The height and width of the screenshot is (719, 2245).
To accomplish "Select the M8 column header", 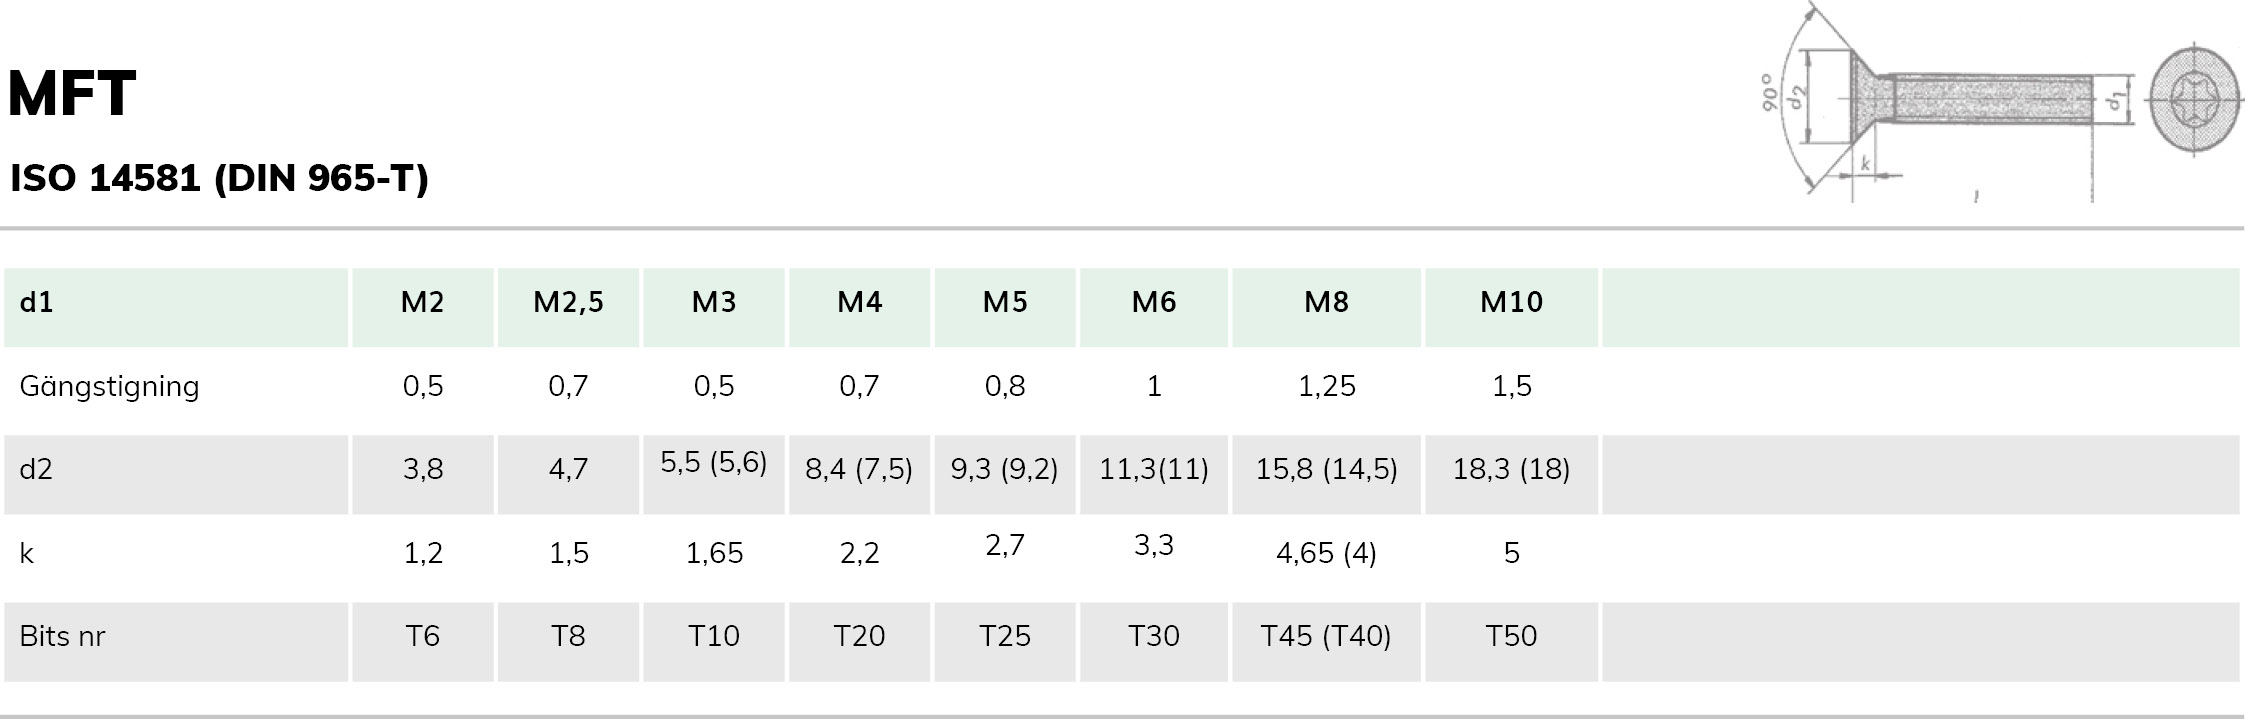I will (1326, 302).
